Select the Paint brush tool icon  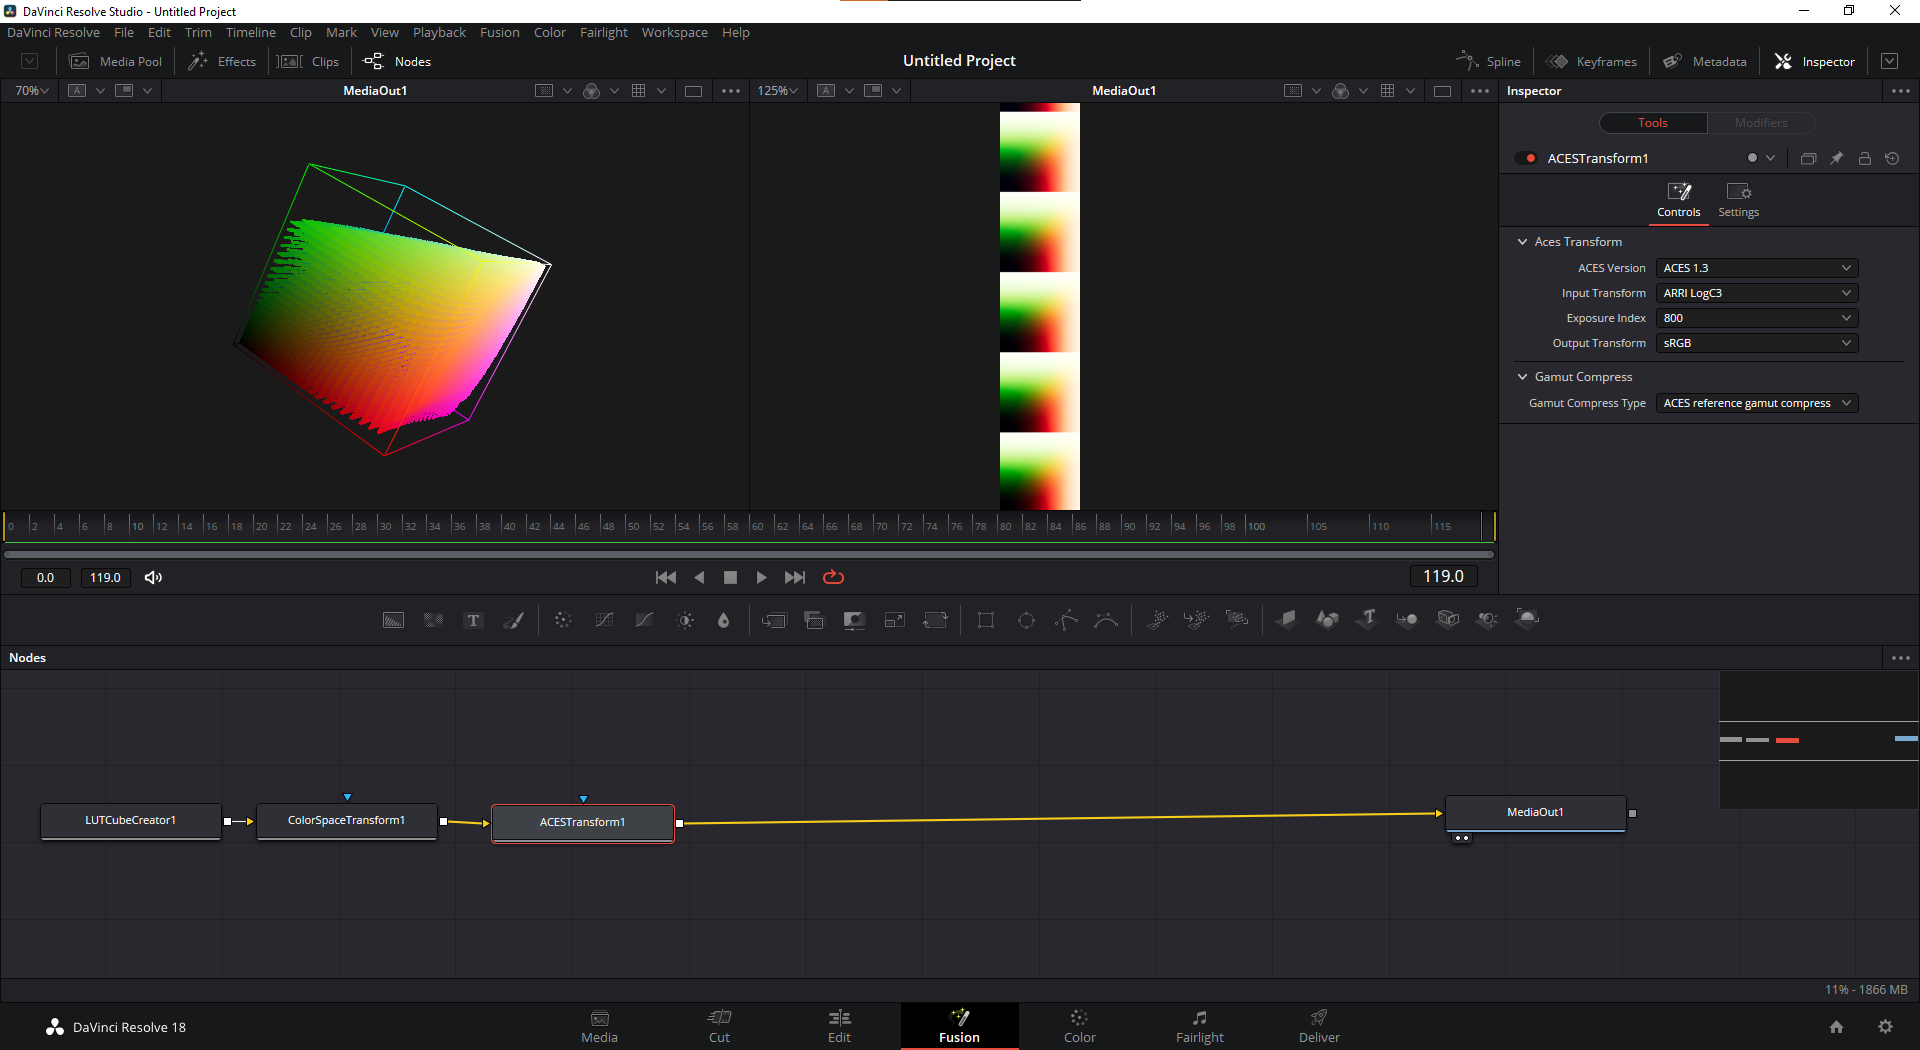513,621
